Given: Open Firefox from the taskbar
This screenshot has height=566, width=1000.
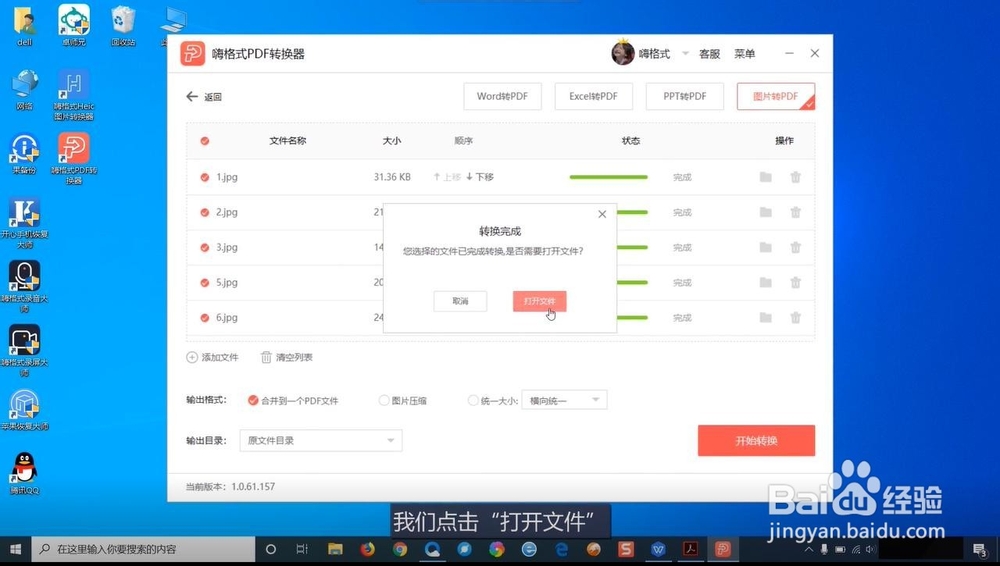Looking at the screenshot, I should (x=367, y=549).
